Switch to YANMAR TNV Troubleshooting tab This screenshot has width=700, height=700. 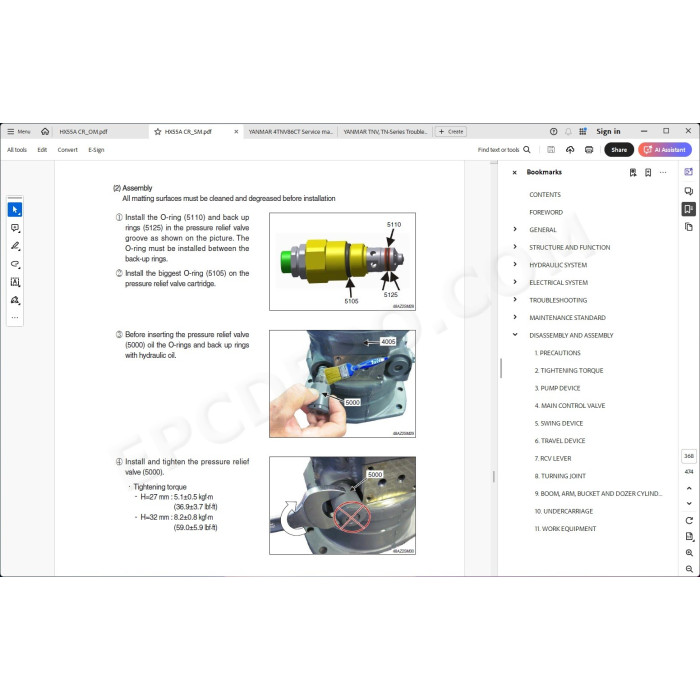click(x=385, y=132)
